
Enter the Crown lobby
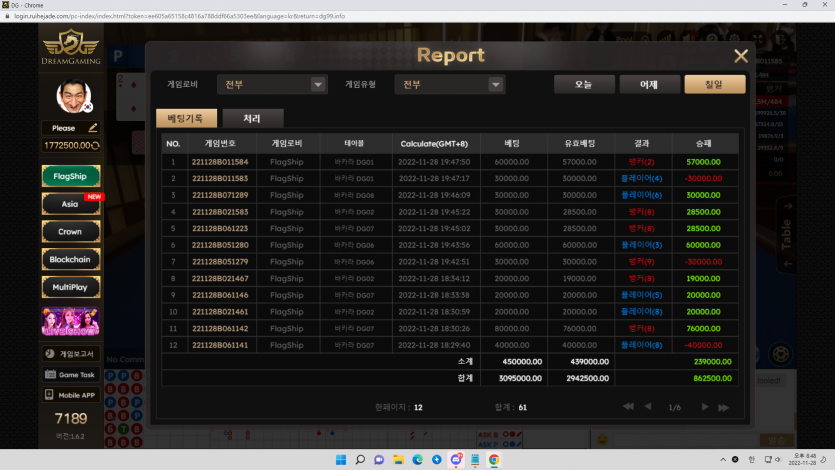[x=71, y=232]
